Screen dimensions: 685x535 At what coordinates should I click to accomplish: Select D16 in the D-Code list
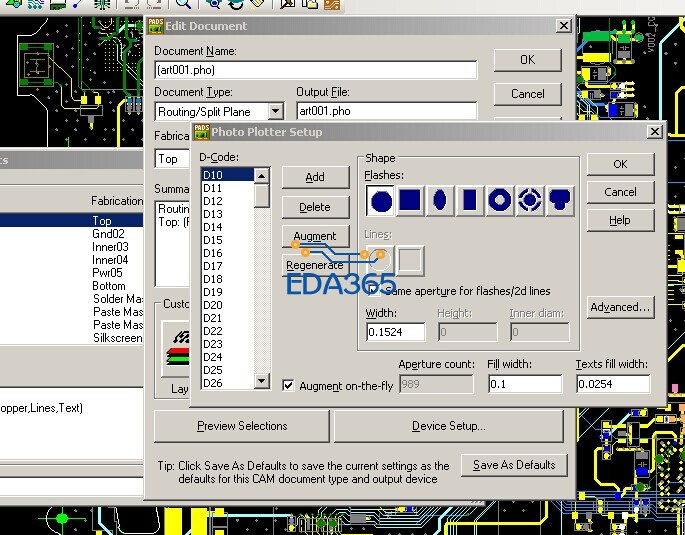[x=228, y=253]
